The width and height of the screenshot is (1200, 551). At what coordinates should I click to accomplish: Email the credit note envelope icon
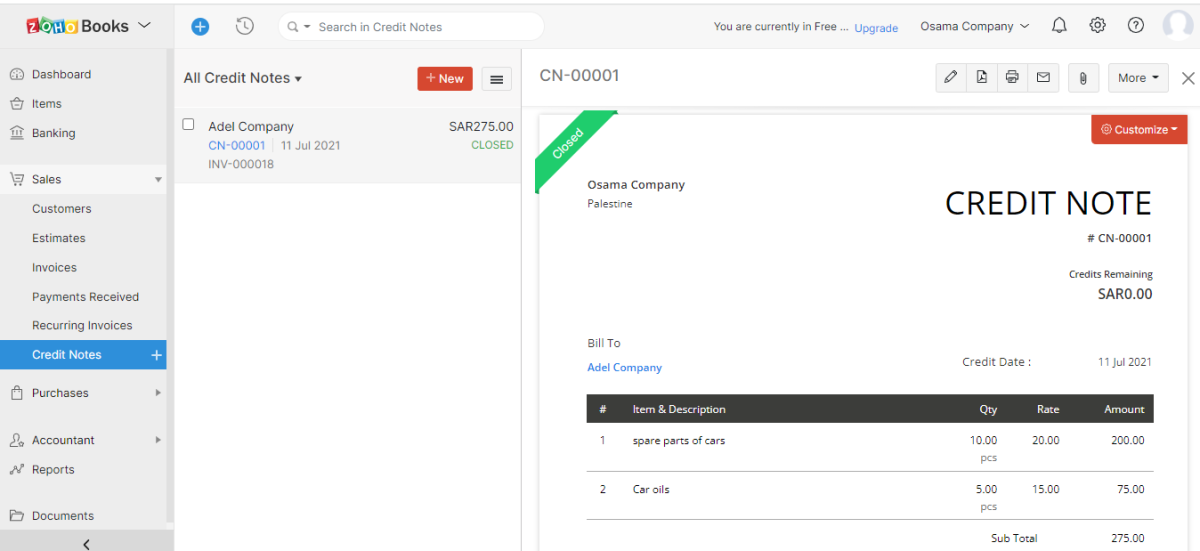coord(1043,78)
